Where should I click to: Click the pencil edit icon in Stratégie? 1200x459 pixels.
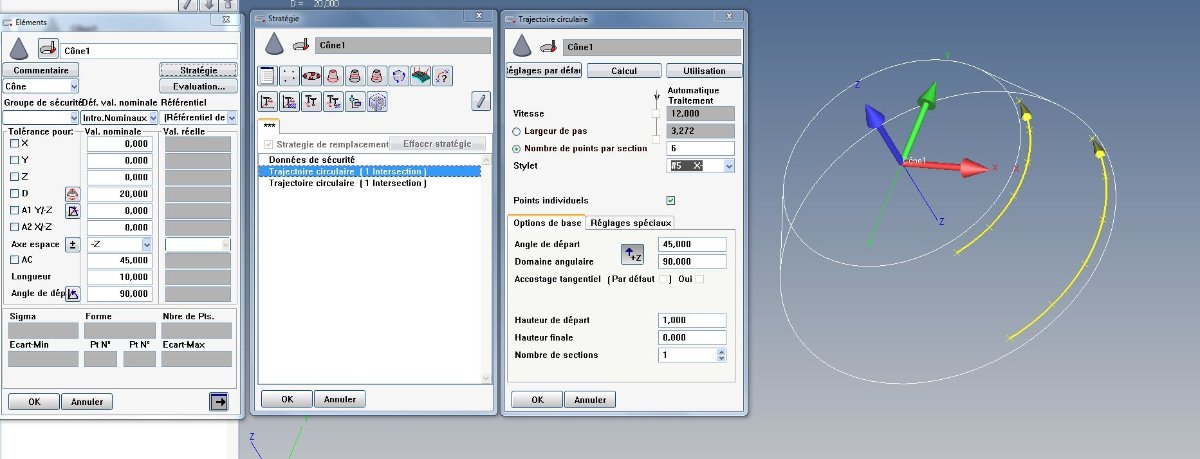click(x=481, y=100)
